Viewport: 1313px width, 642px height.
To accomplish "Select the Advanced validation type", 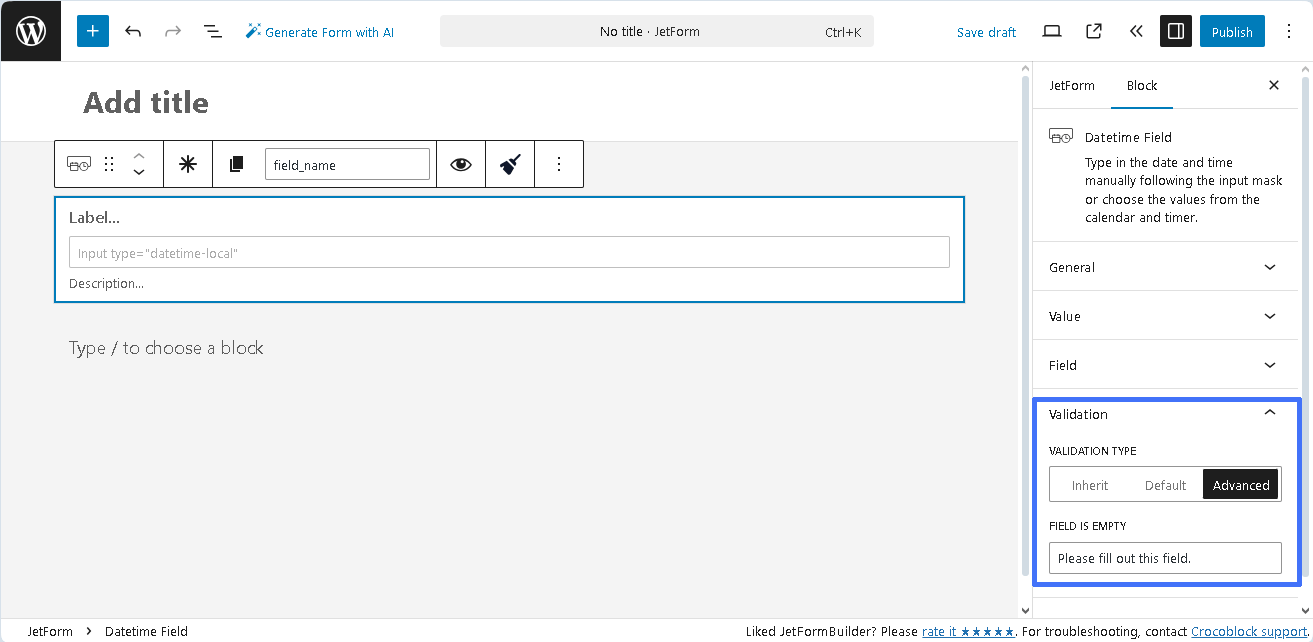I will click(x=1240, y=484).
